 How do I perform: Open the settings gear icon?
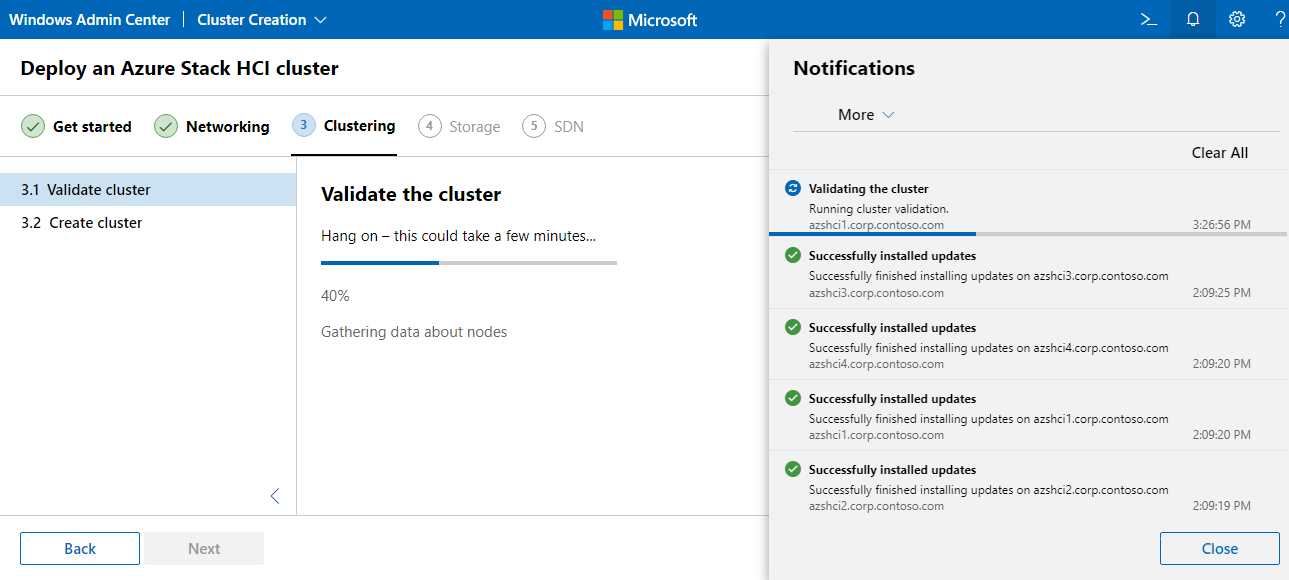(x=1237, y=19)
